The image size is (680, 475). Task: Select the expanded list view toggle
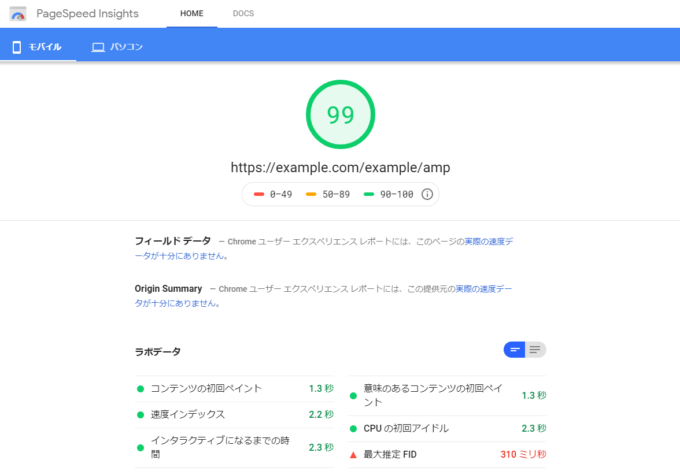536,350
